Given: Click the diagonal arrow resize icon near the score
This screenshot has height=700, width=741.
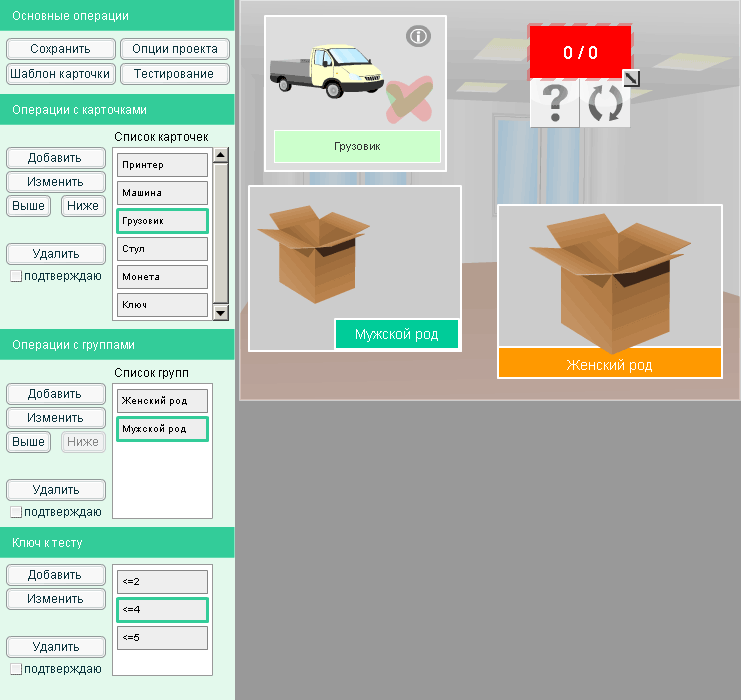Looking at the screenshot, I should [x=632, y=78].
